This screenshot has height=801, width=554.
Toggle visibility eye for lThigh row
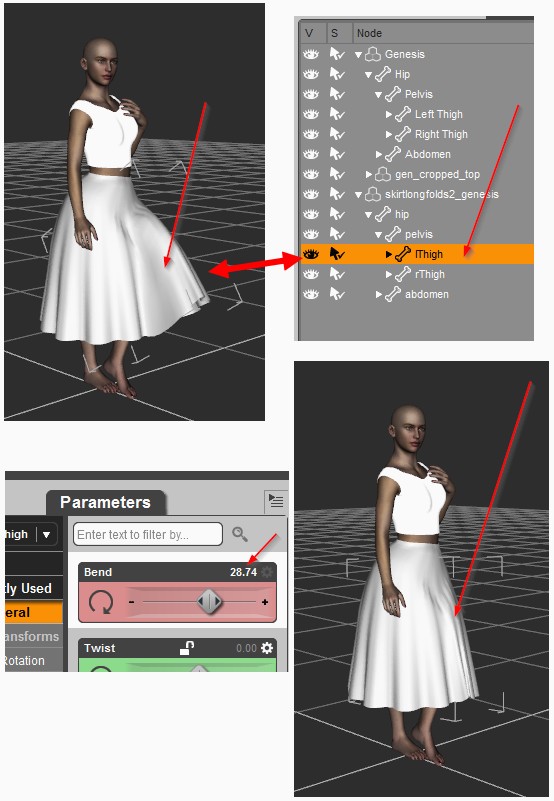(x=311, y=254)
